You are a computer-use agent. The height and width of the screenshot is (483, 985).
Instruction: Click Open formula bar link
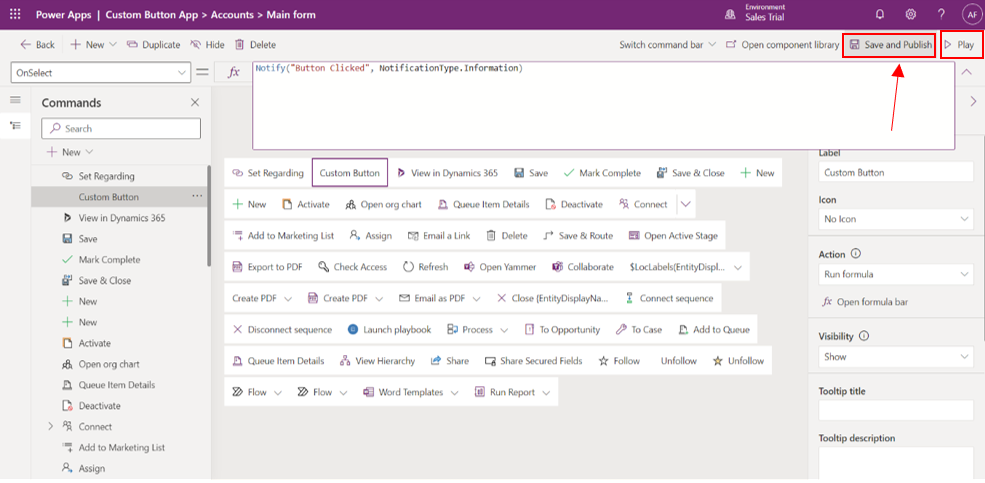(x=866, y=302)
